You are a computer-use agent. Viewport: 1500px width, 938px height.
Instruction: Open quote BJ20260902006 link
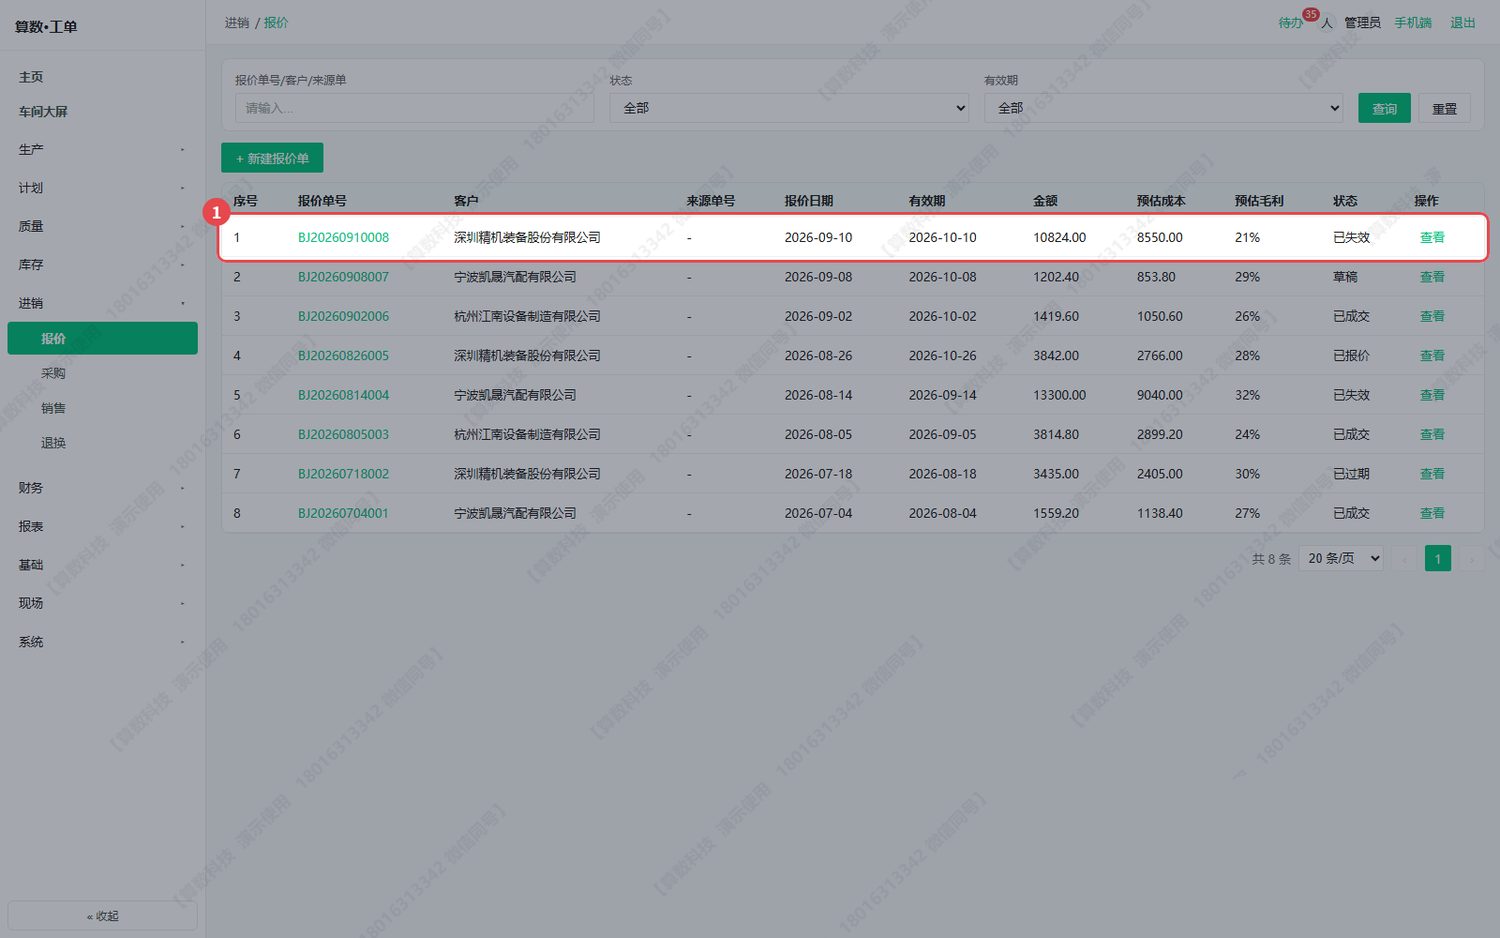(343, 316)
